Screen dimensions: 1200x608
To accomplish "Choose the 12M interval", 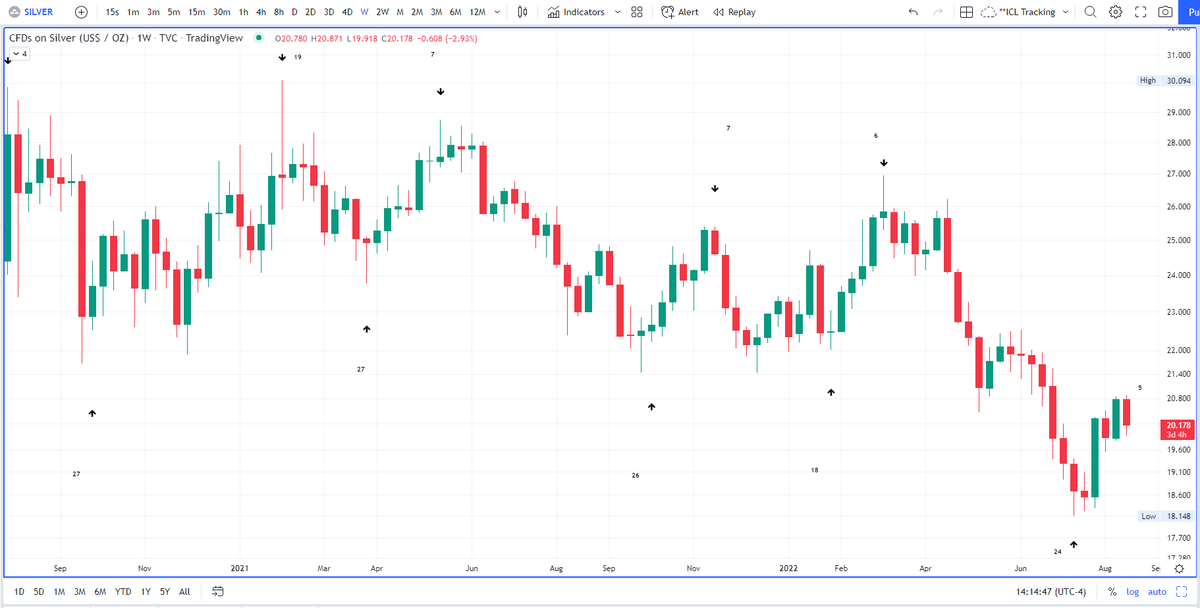I will click(477, 12).
